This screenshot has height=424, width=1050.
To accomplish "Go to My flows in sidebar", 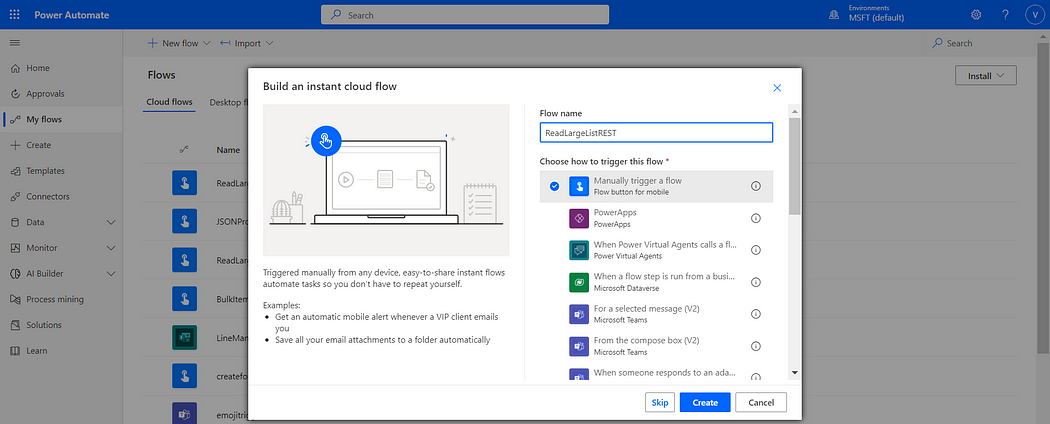I will pyautogui.click(x=62, y=120).
